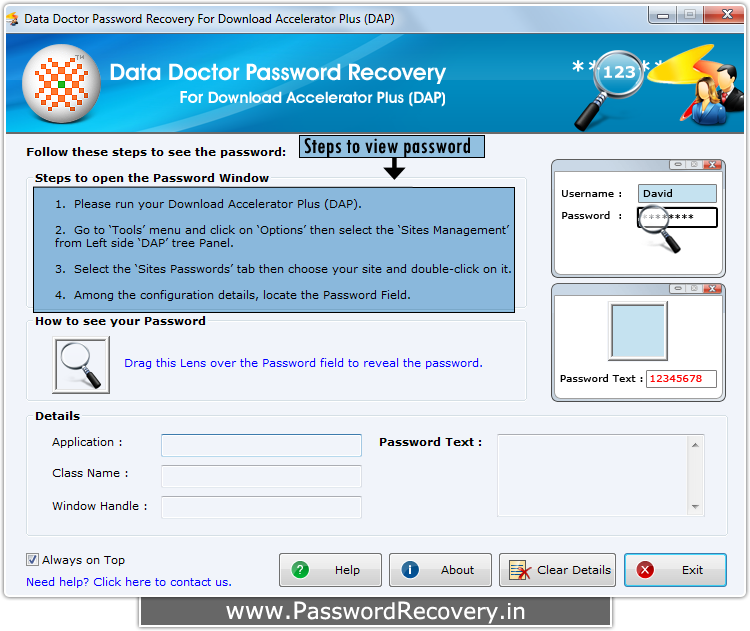Screen dimensions: 750x631
Task: Click the Window Handle field
Action: 261,507
